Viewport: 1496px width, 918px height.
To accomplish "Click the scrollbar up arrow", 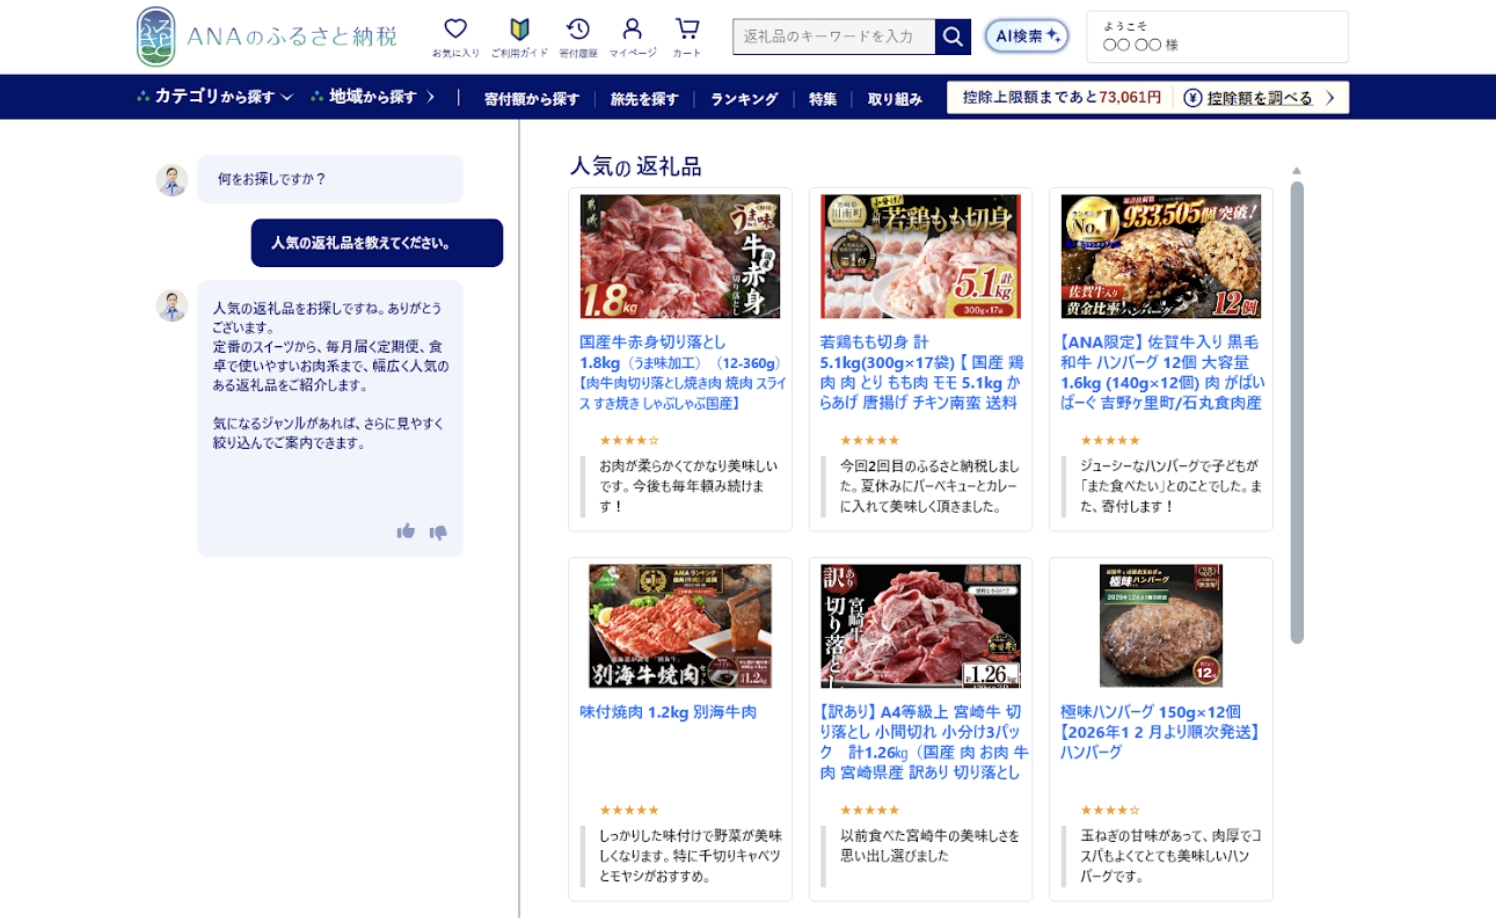I will (1297, 171).
